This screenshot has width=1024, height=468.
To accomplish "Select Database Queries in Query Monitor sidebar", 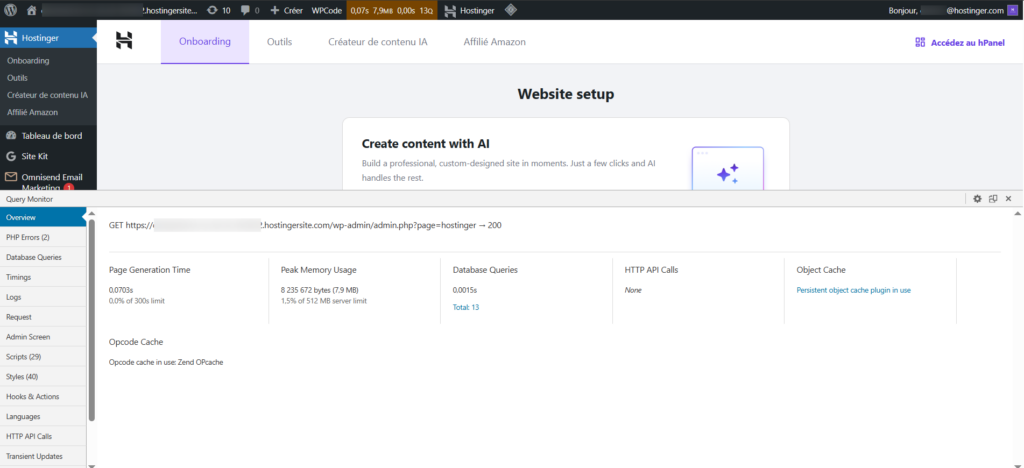I will pos(35,257).
